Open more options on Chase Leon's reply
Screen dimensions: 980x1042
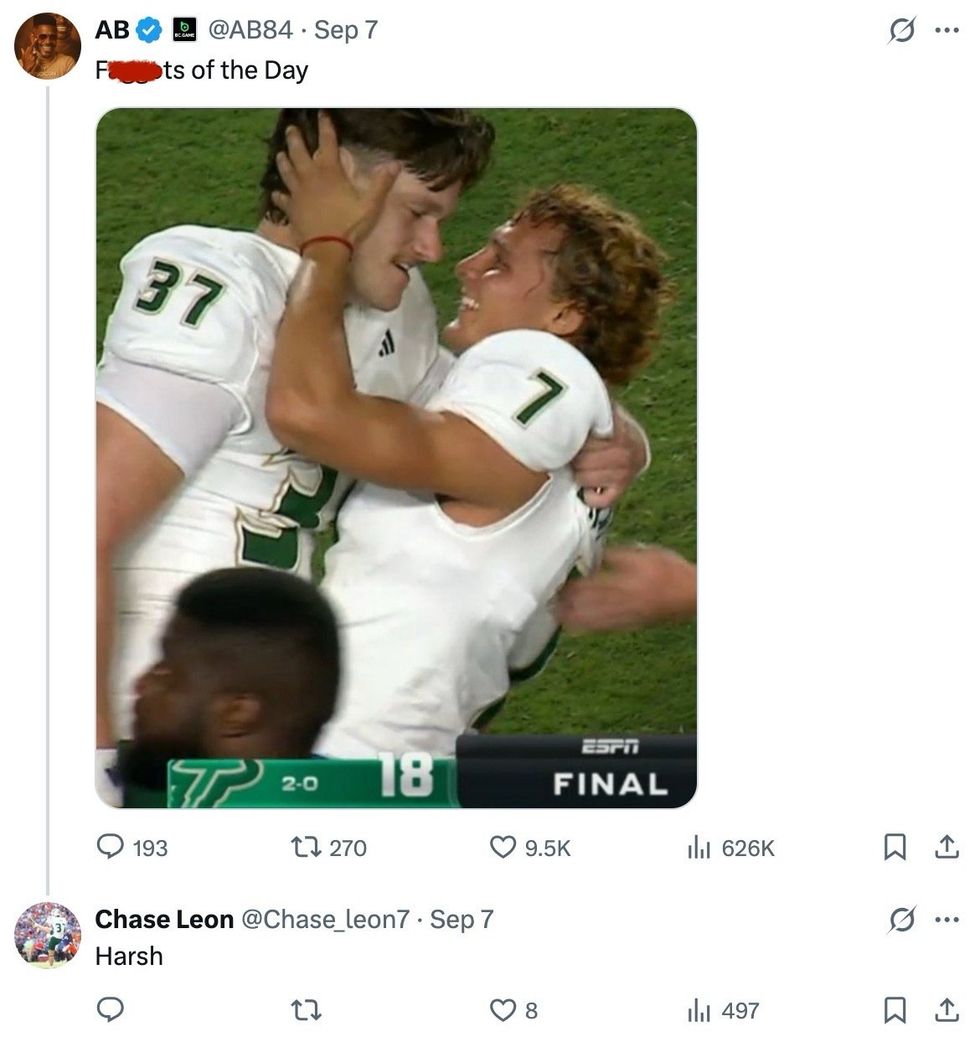[946, 920]
